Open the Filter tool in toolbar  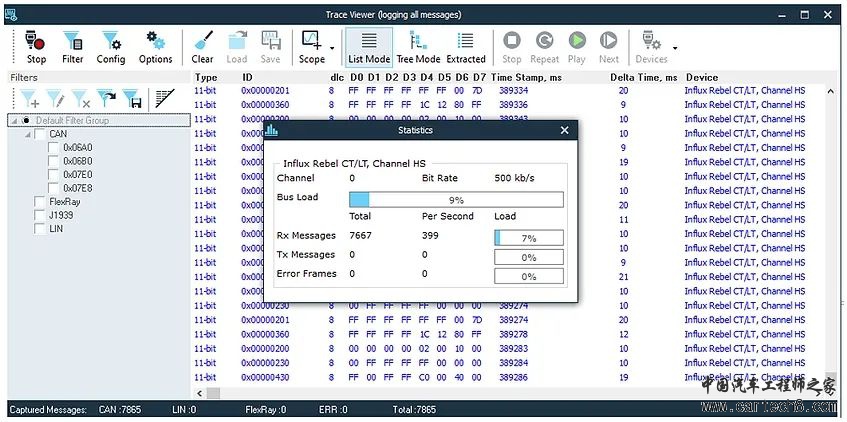coord(72,48)
